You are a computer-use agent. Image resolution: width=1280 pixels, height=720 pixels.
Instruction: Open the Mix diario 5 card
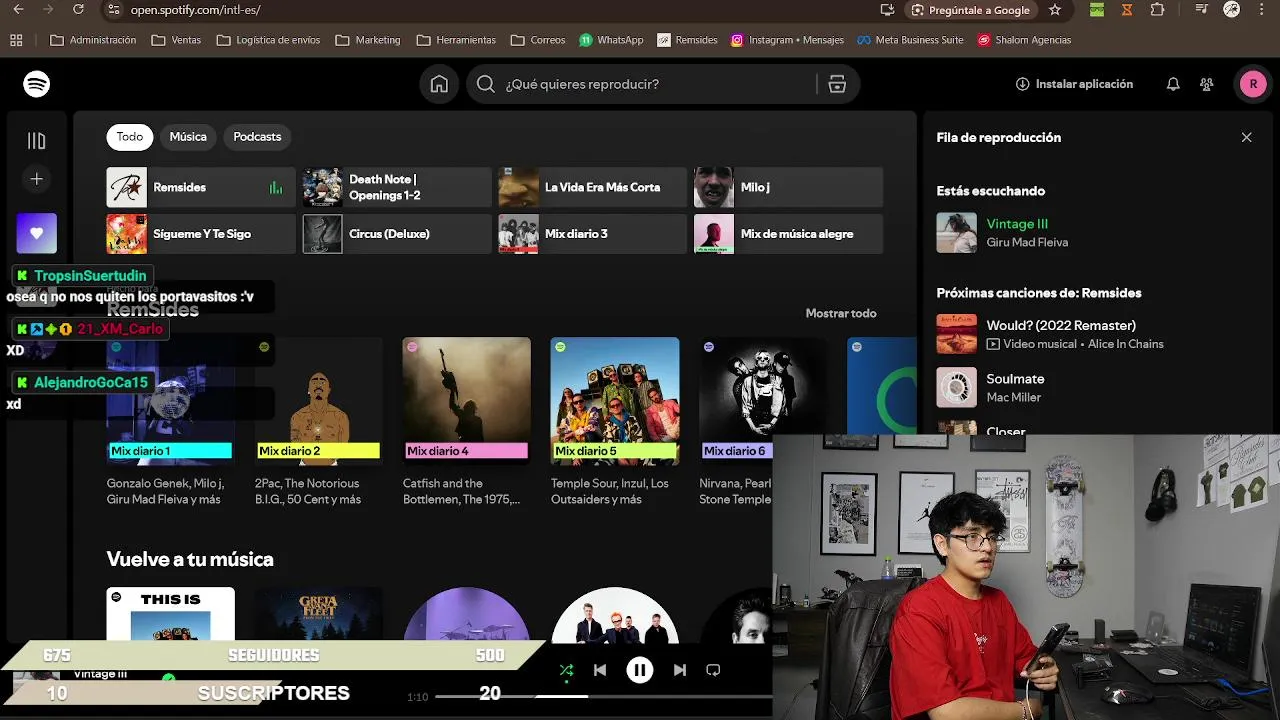615,420
